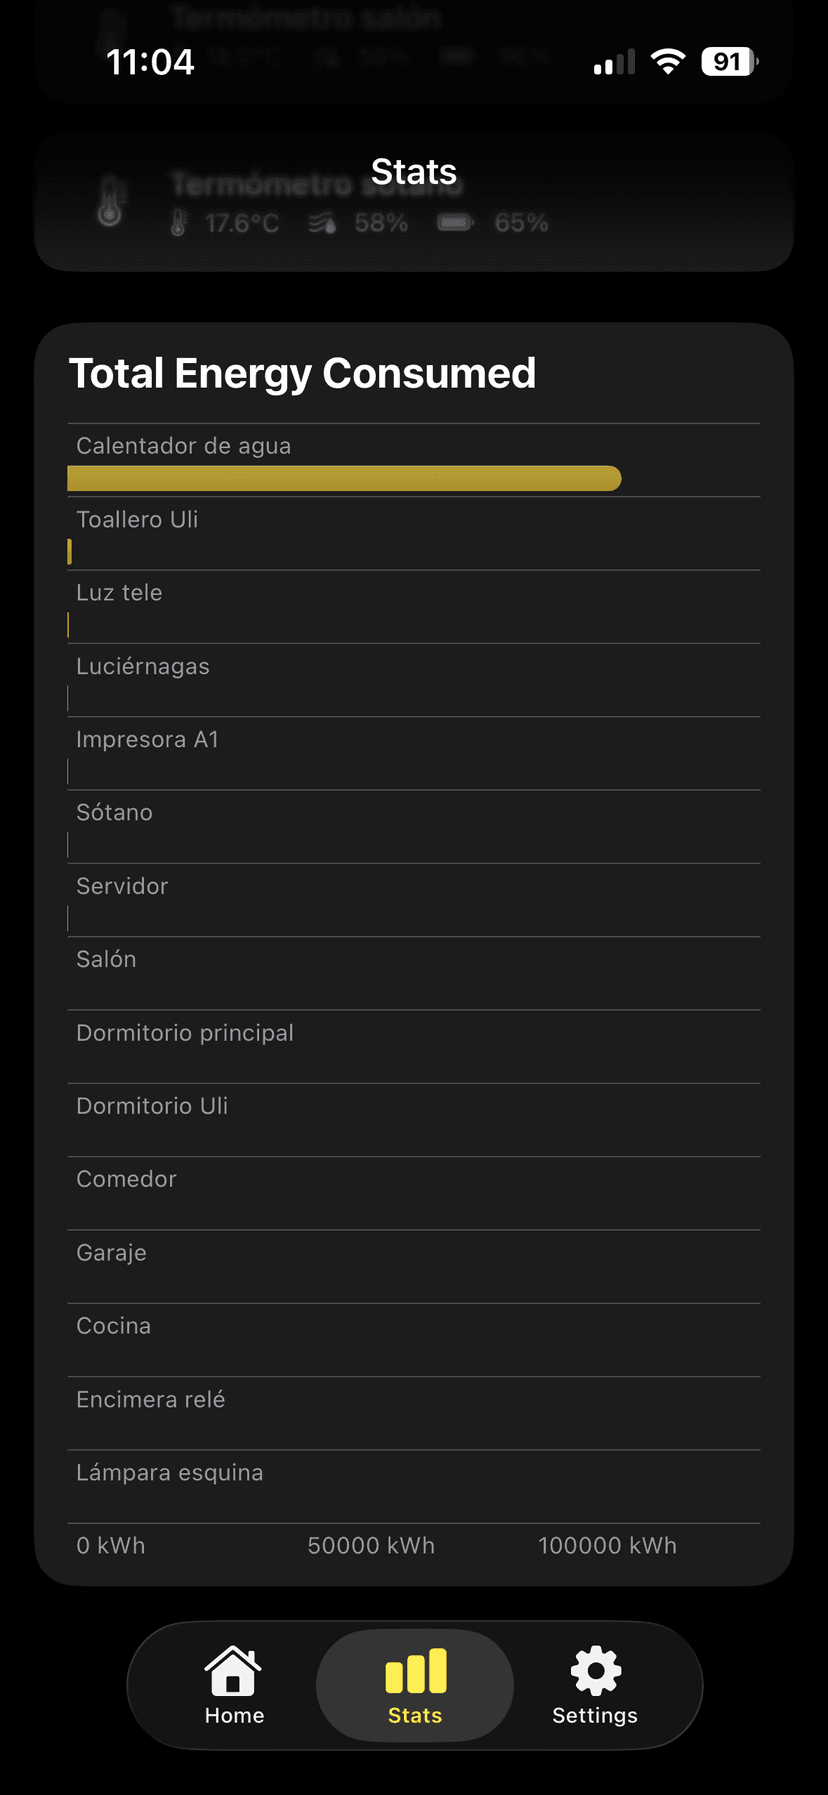
Task: Tap the Dormitorio principal entry
Action: click(185, 1033)
